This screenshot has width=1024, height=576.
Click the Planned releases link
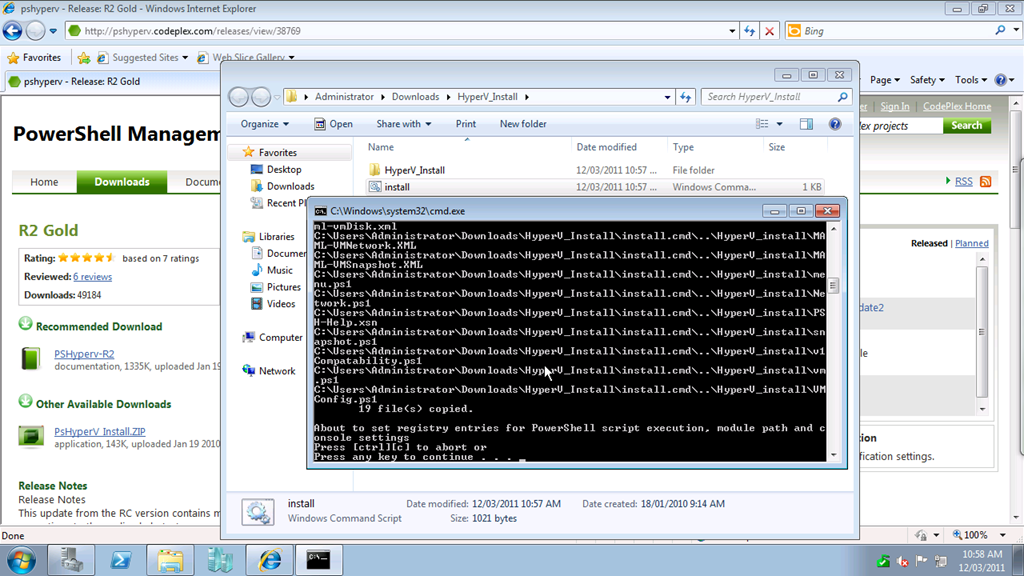click(x=971, y=244)
